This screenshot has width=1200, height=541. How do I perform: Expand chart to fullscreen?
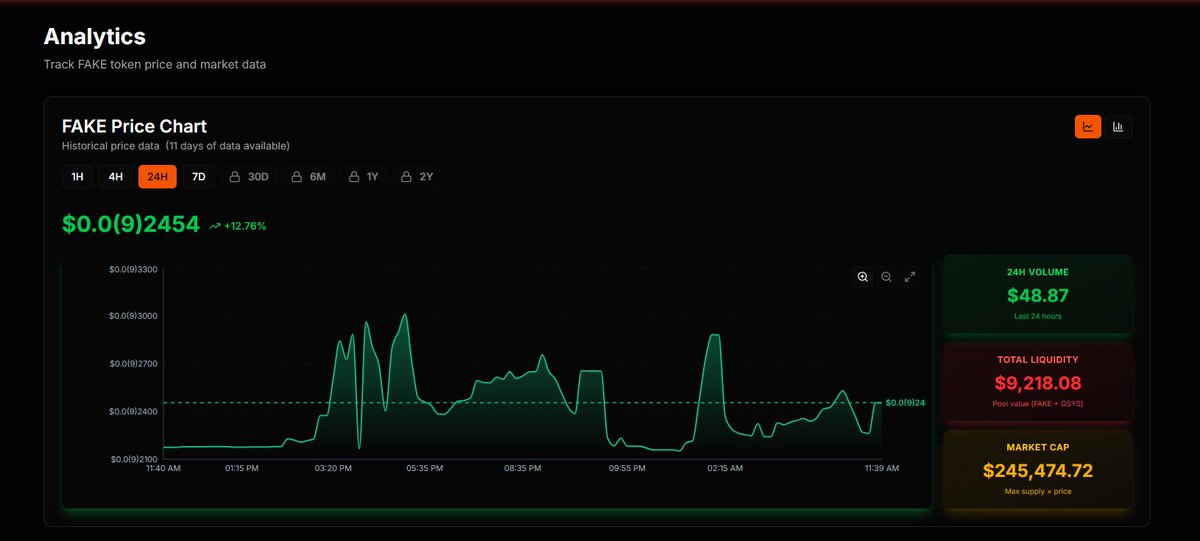910,277
